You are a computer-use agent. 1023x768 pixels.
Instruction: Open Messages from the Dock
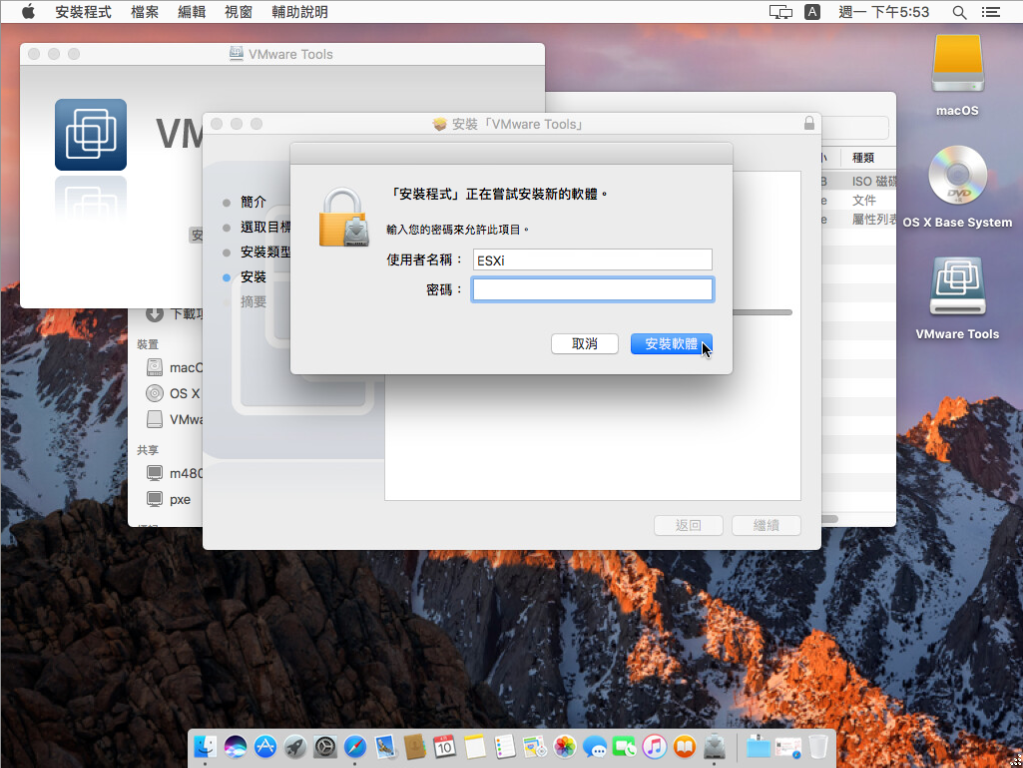(x=595, y=746)
